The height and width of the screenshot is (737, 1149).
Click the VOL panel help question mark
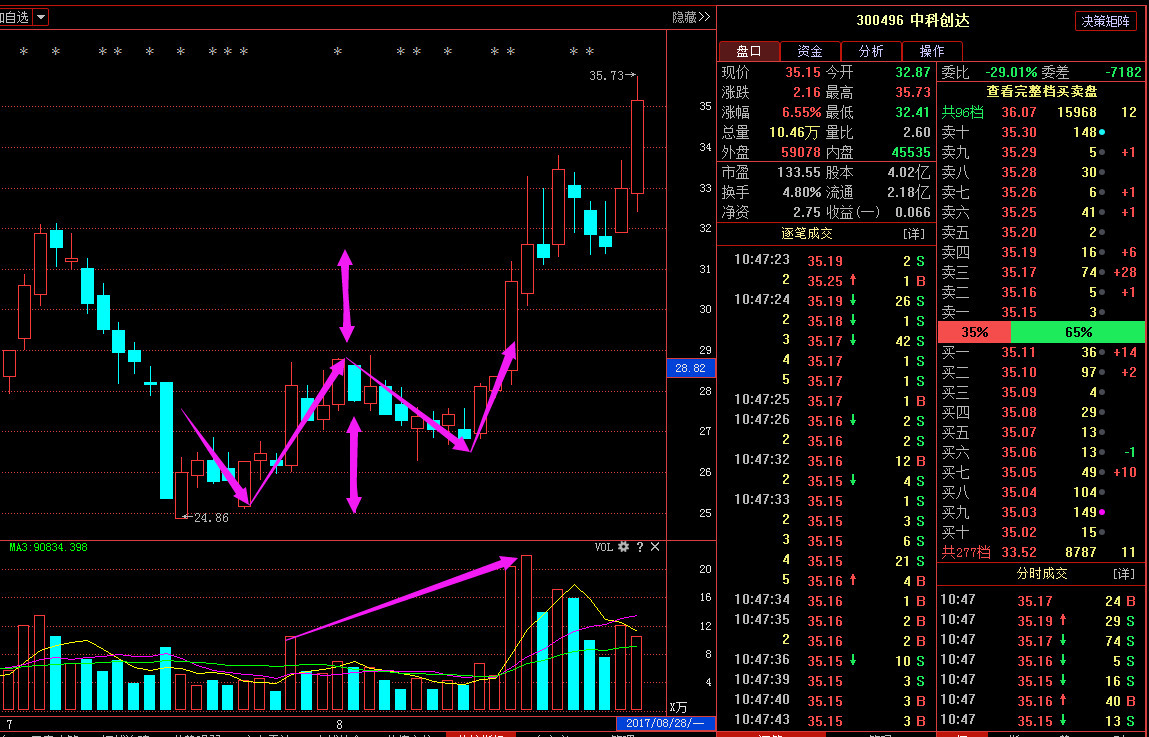tap(640, 547)
